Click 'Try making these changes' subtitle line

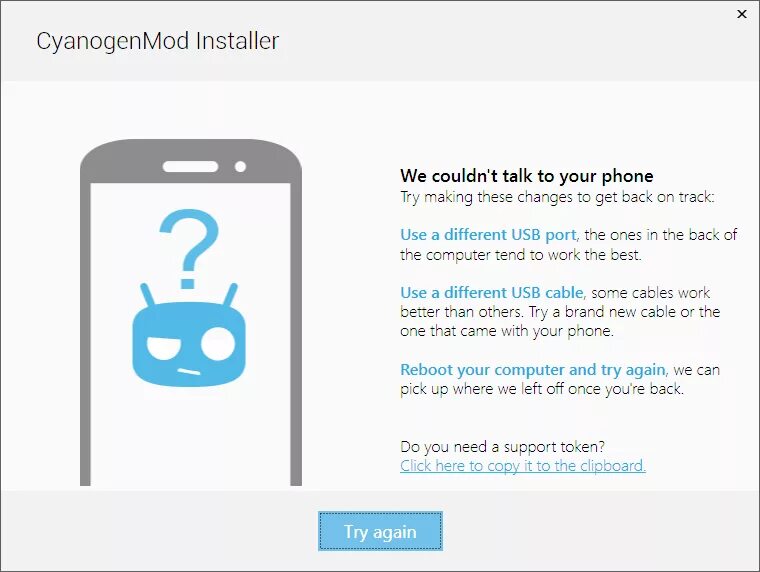[557, 197]
